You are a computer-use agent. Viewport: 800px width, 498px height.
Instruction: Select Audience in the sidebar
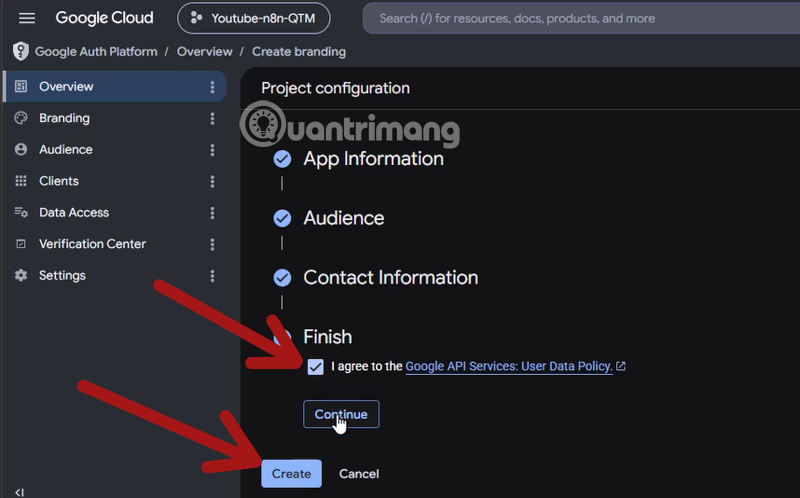click(115, 150)
